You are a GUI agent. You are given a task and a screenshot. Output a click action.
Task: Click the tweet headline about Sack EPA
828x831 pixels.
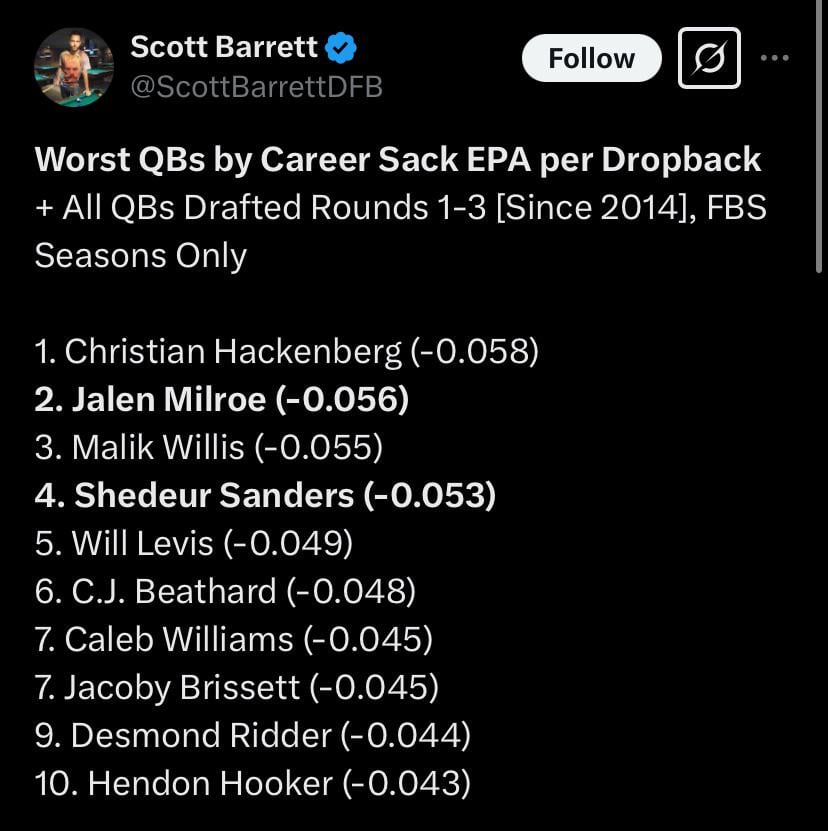[x=397, y=159]
